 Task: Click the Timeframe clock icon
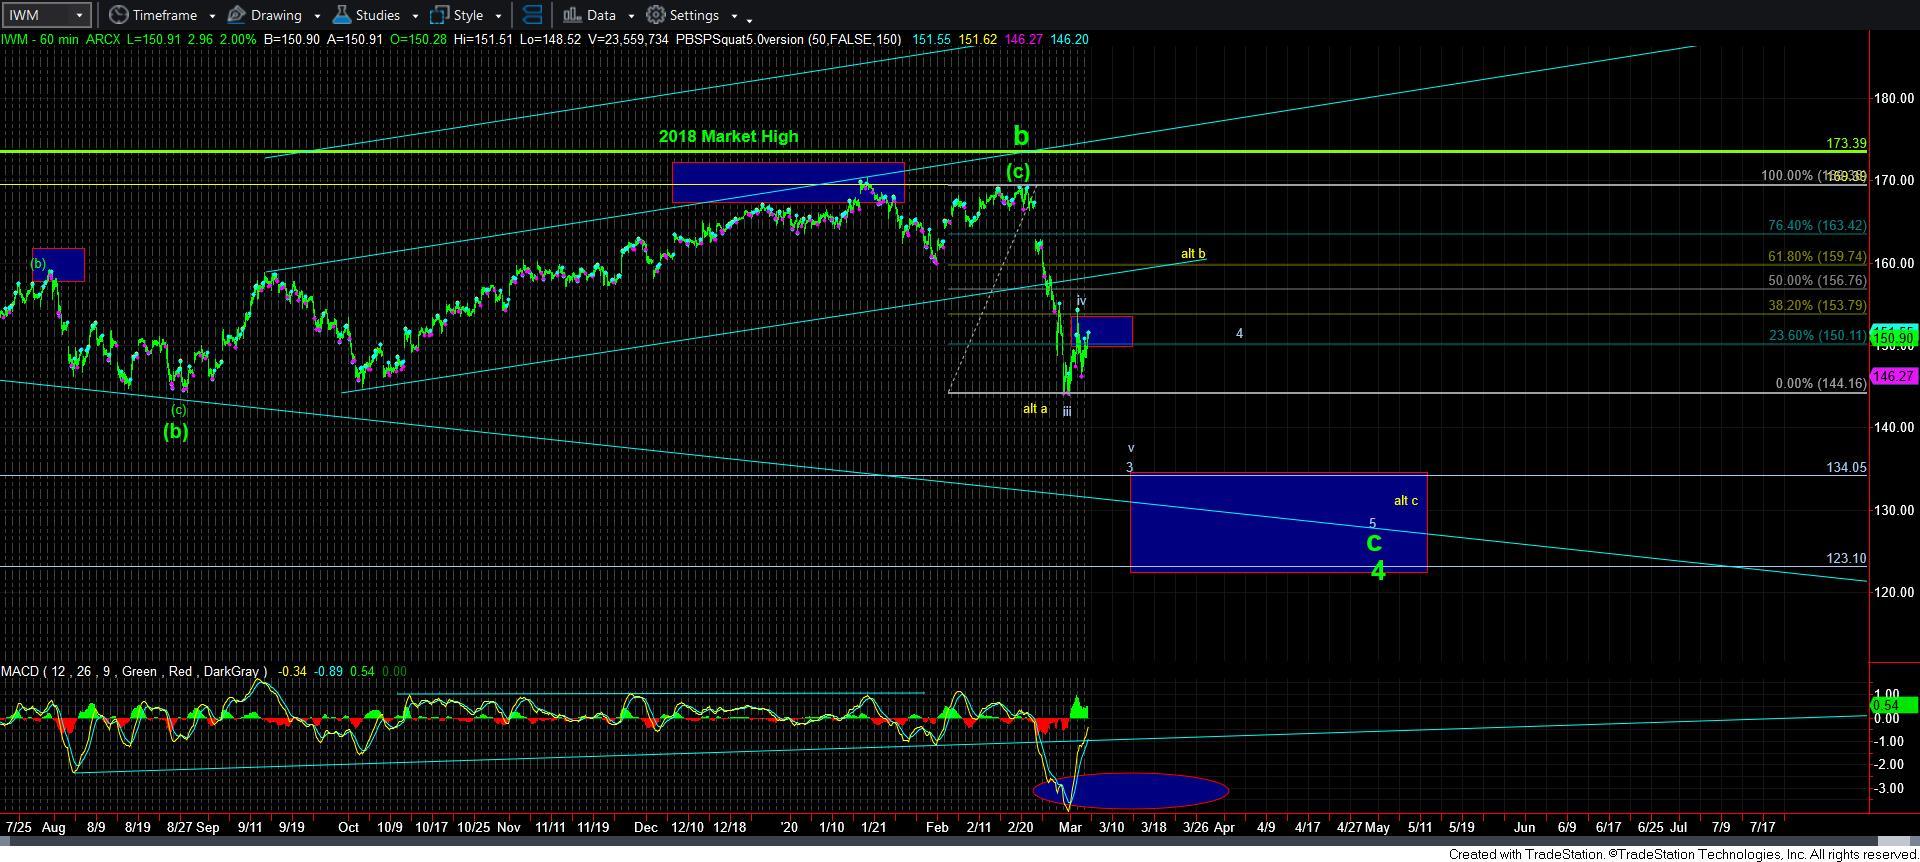(118, 15)
